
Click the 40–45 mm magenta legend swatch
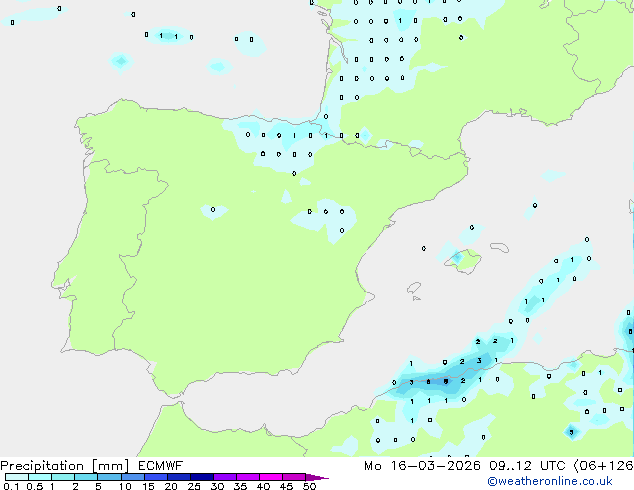click(271, 477)
